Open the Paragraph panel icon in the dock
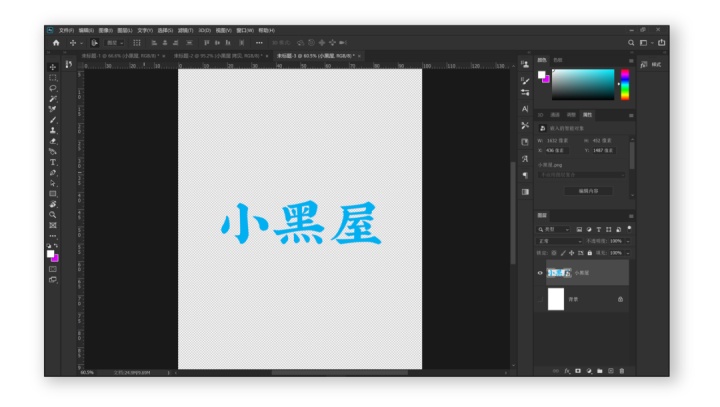 525,175
